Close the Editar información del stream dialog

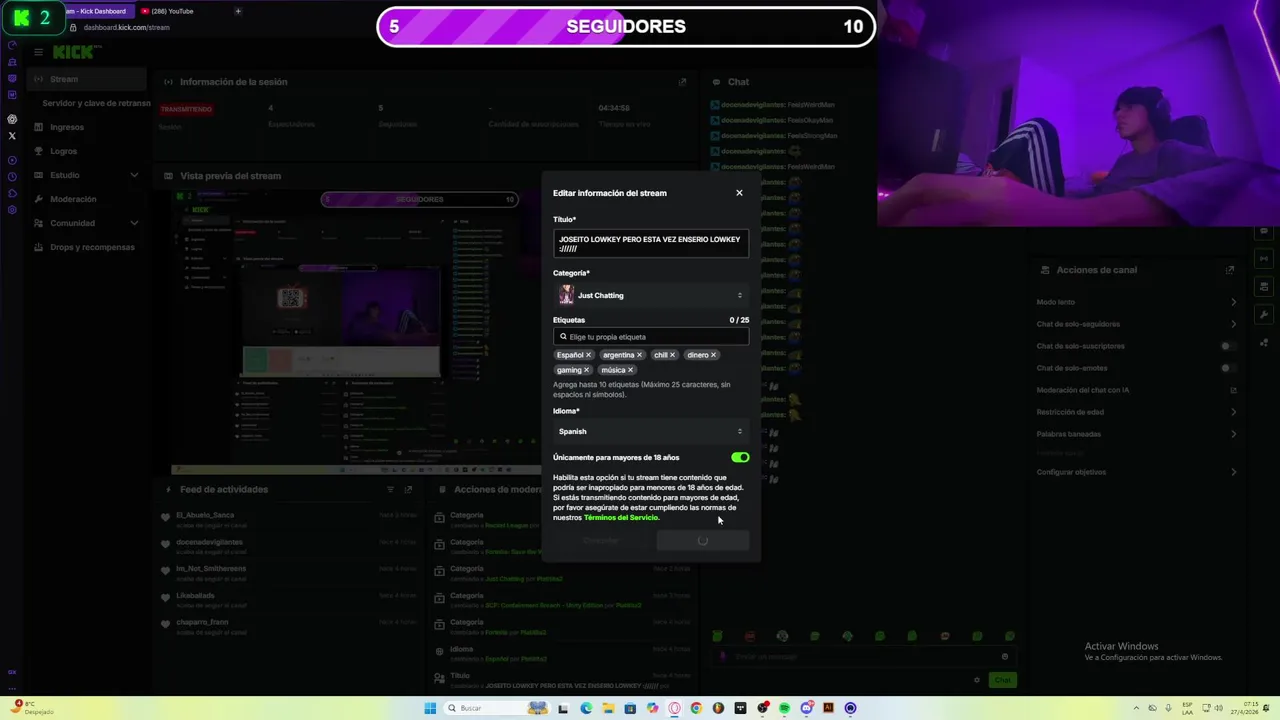[739, 193]
